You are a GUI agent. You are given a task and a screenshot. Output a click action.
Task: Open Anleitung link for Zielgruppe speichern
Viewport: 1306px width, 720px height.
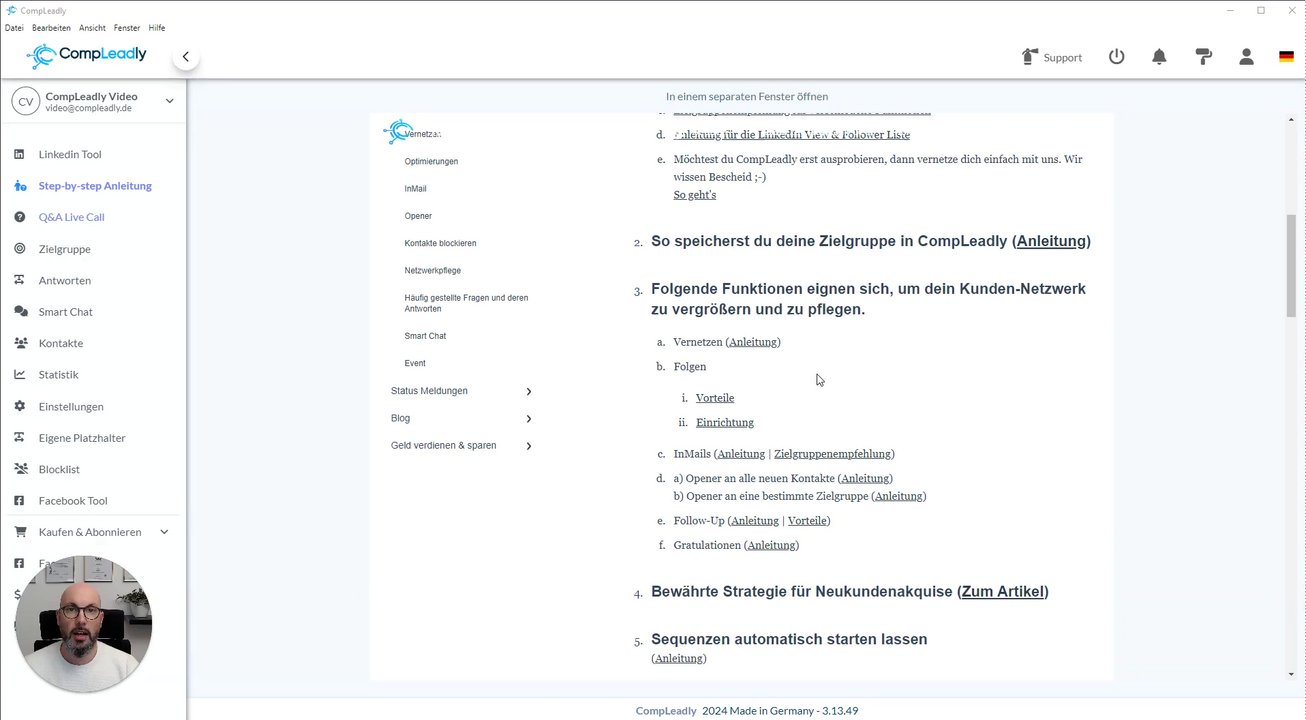(1051, 241)
